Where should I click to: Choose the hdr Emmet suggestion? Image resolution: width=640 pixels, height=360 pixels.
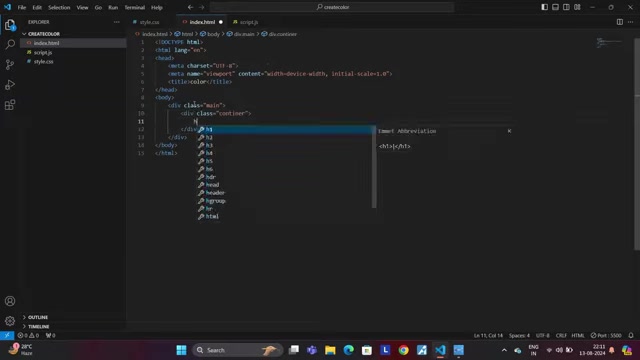point(285,177)
